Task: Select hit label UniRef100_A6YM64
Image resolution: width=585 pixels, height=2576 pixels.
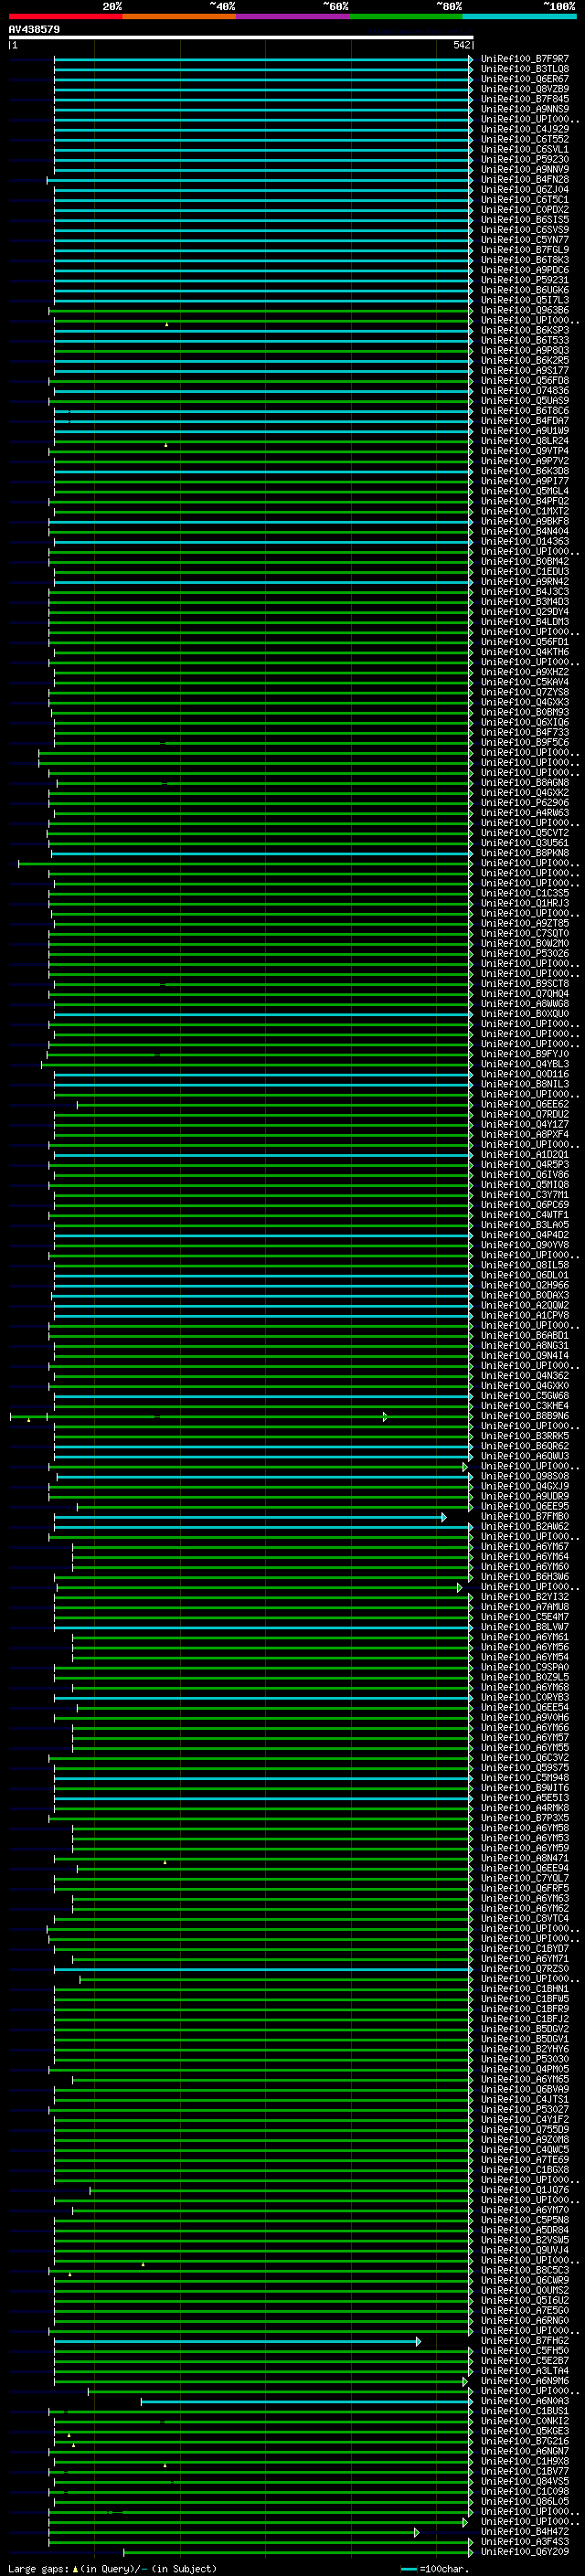Action: pyautogui.click(x=525, y=1557)
